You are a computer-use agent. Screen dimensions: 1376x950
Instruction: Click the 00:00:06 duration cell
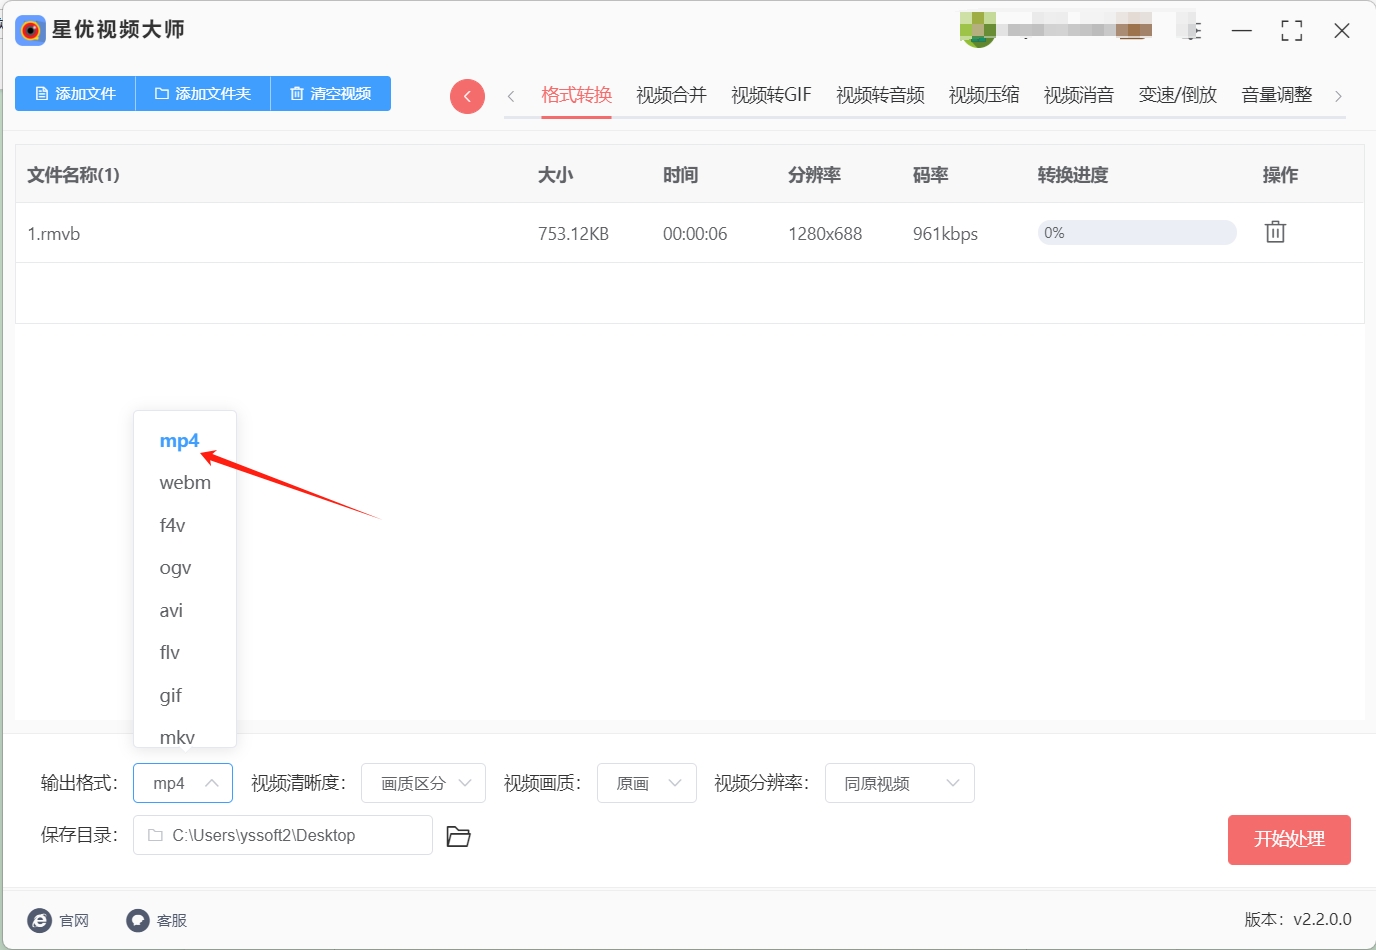695,234
